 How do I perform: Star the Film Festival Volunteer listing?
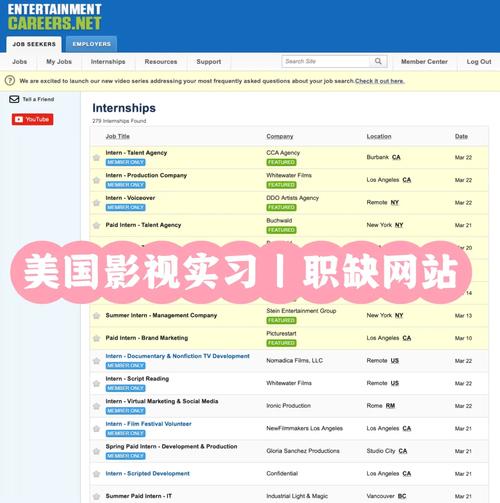96,429
